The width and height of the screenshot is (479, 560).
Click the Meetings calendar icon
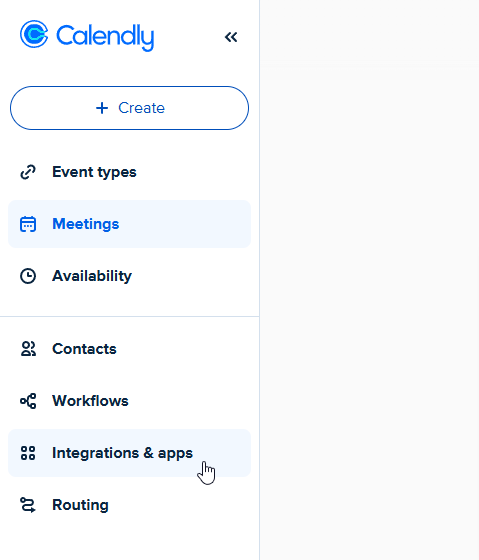(x=28, y=224)
